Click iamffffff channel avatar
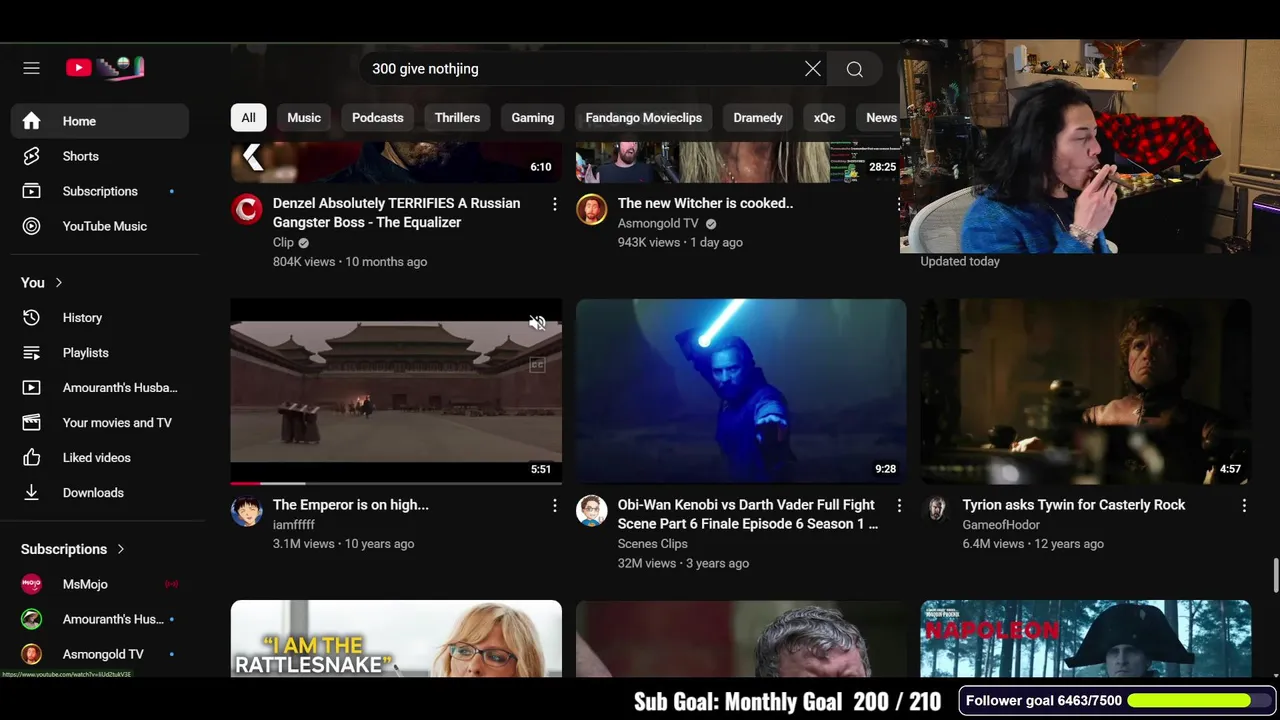 point(247,511)
